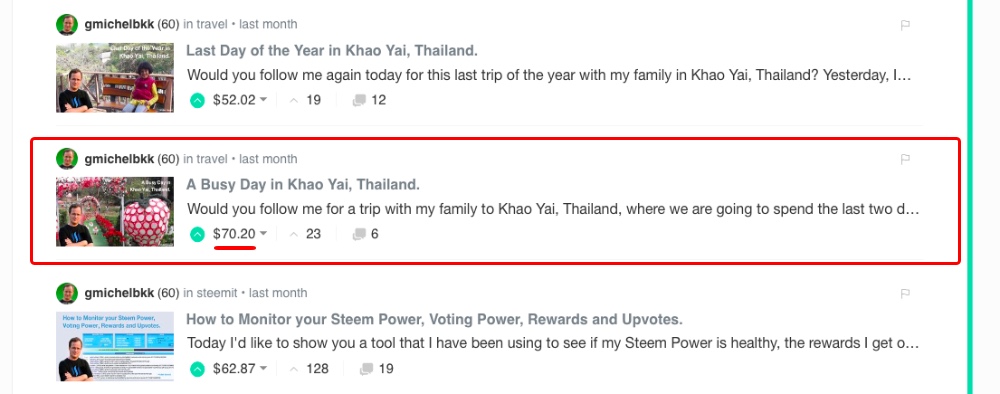Open Last Day of the Year in Khao Yai title

(332, 50)
